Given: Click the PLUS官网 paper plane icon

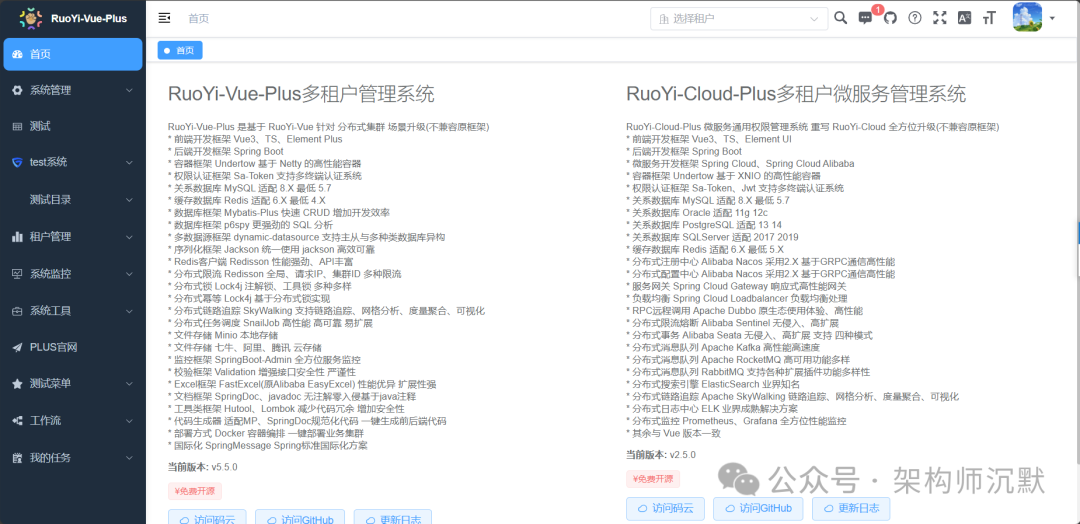Looking at the screenshot, I should [17, 347].
